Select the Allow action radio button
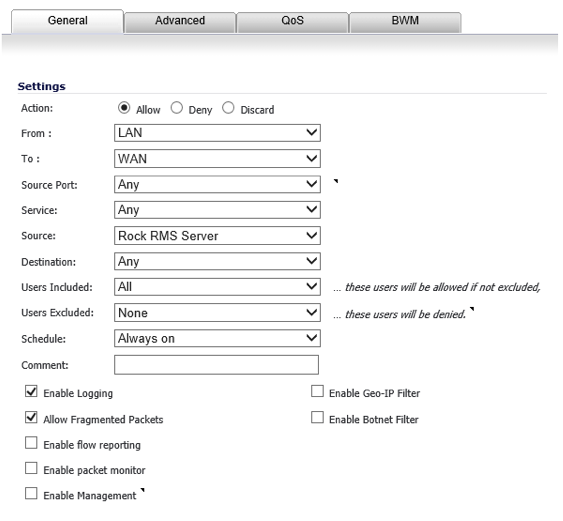 (124, 108)
